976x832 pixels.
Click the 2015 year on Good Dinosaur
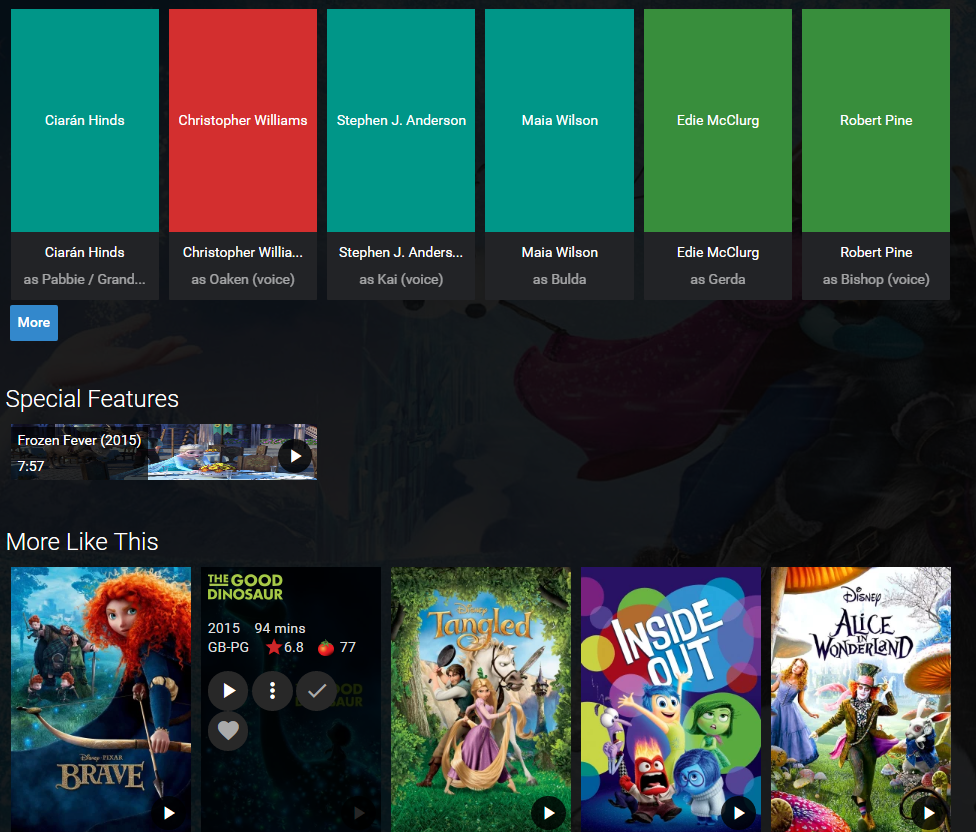tap(223, 629)
